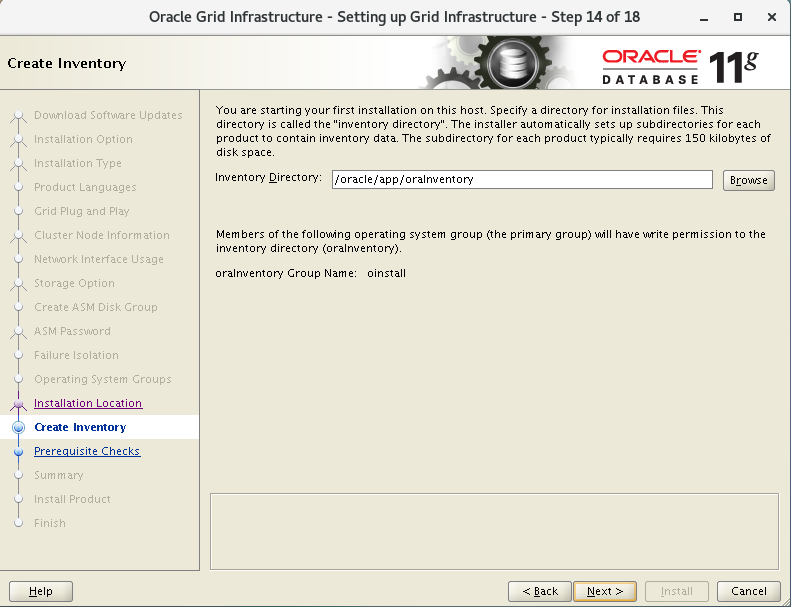The width and height of the screenshot is (791, 607).
Task: Click the Download Software Updates step marker icon
Action: pos(19,117)
